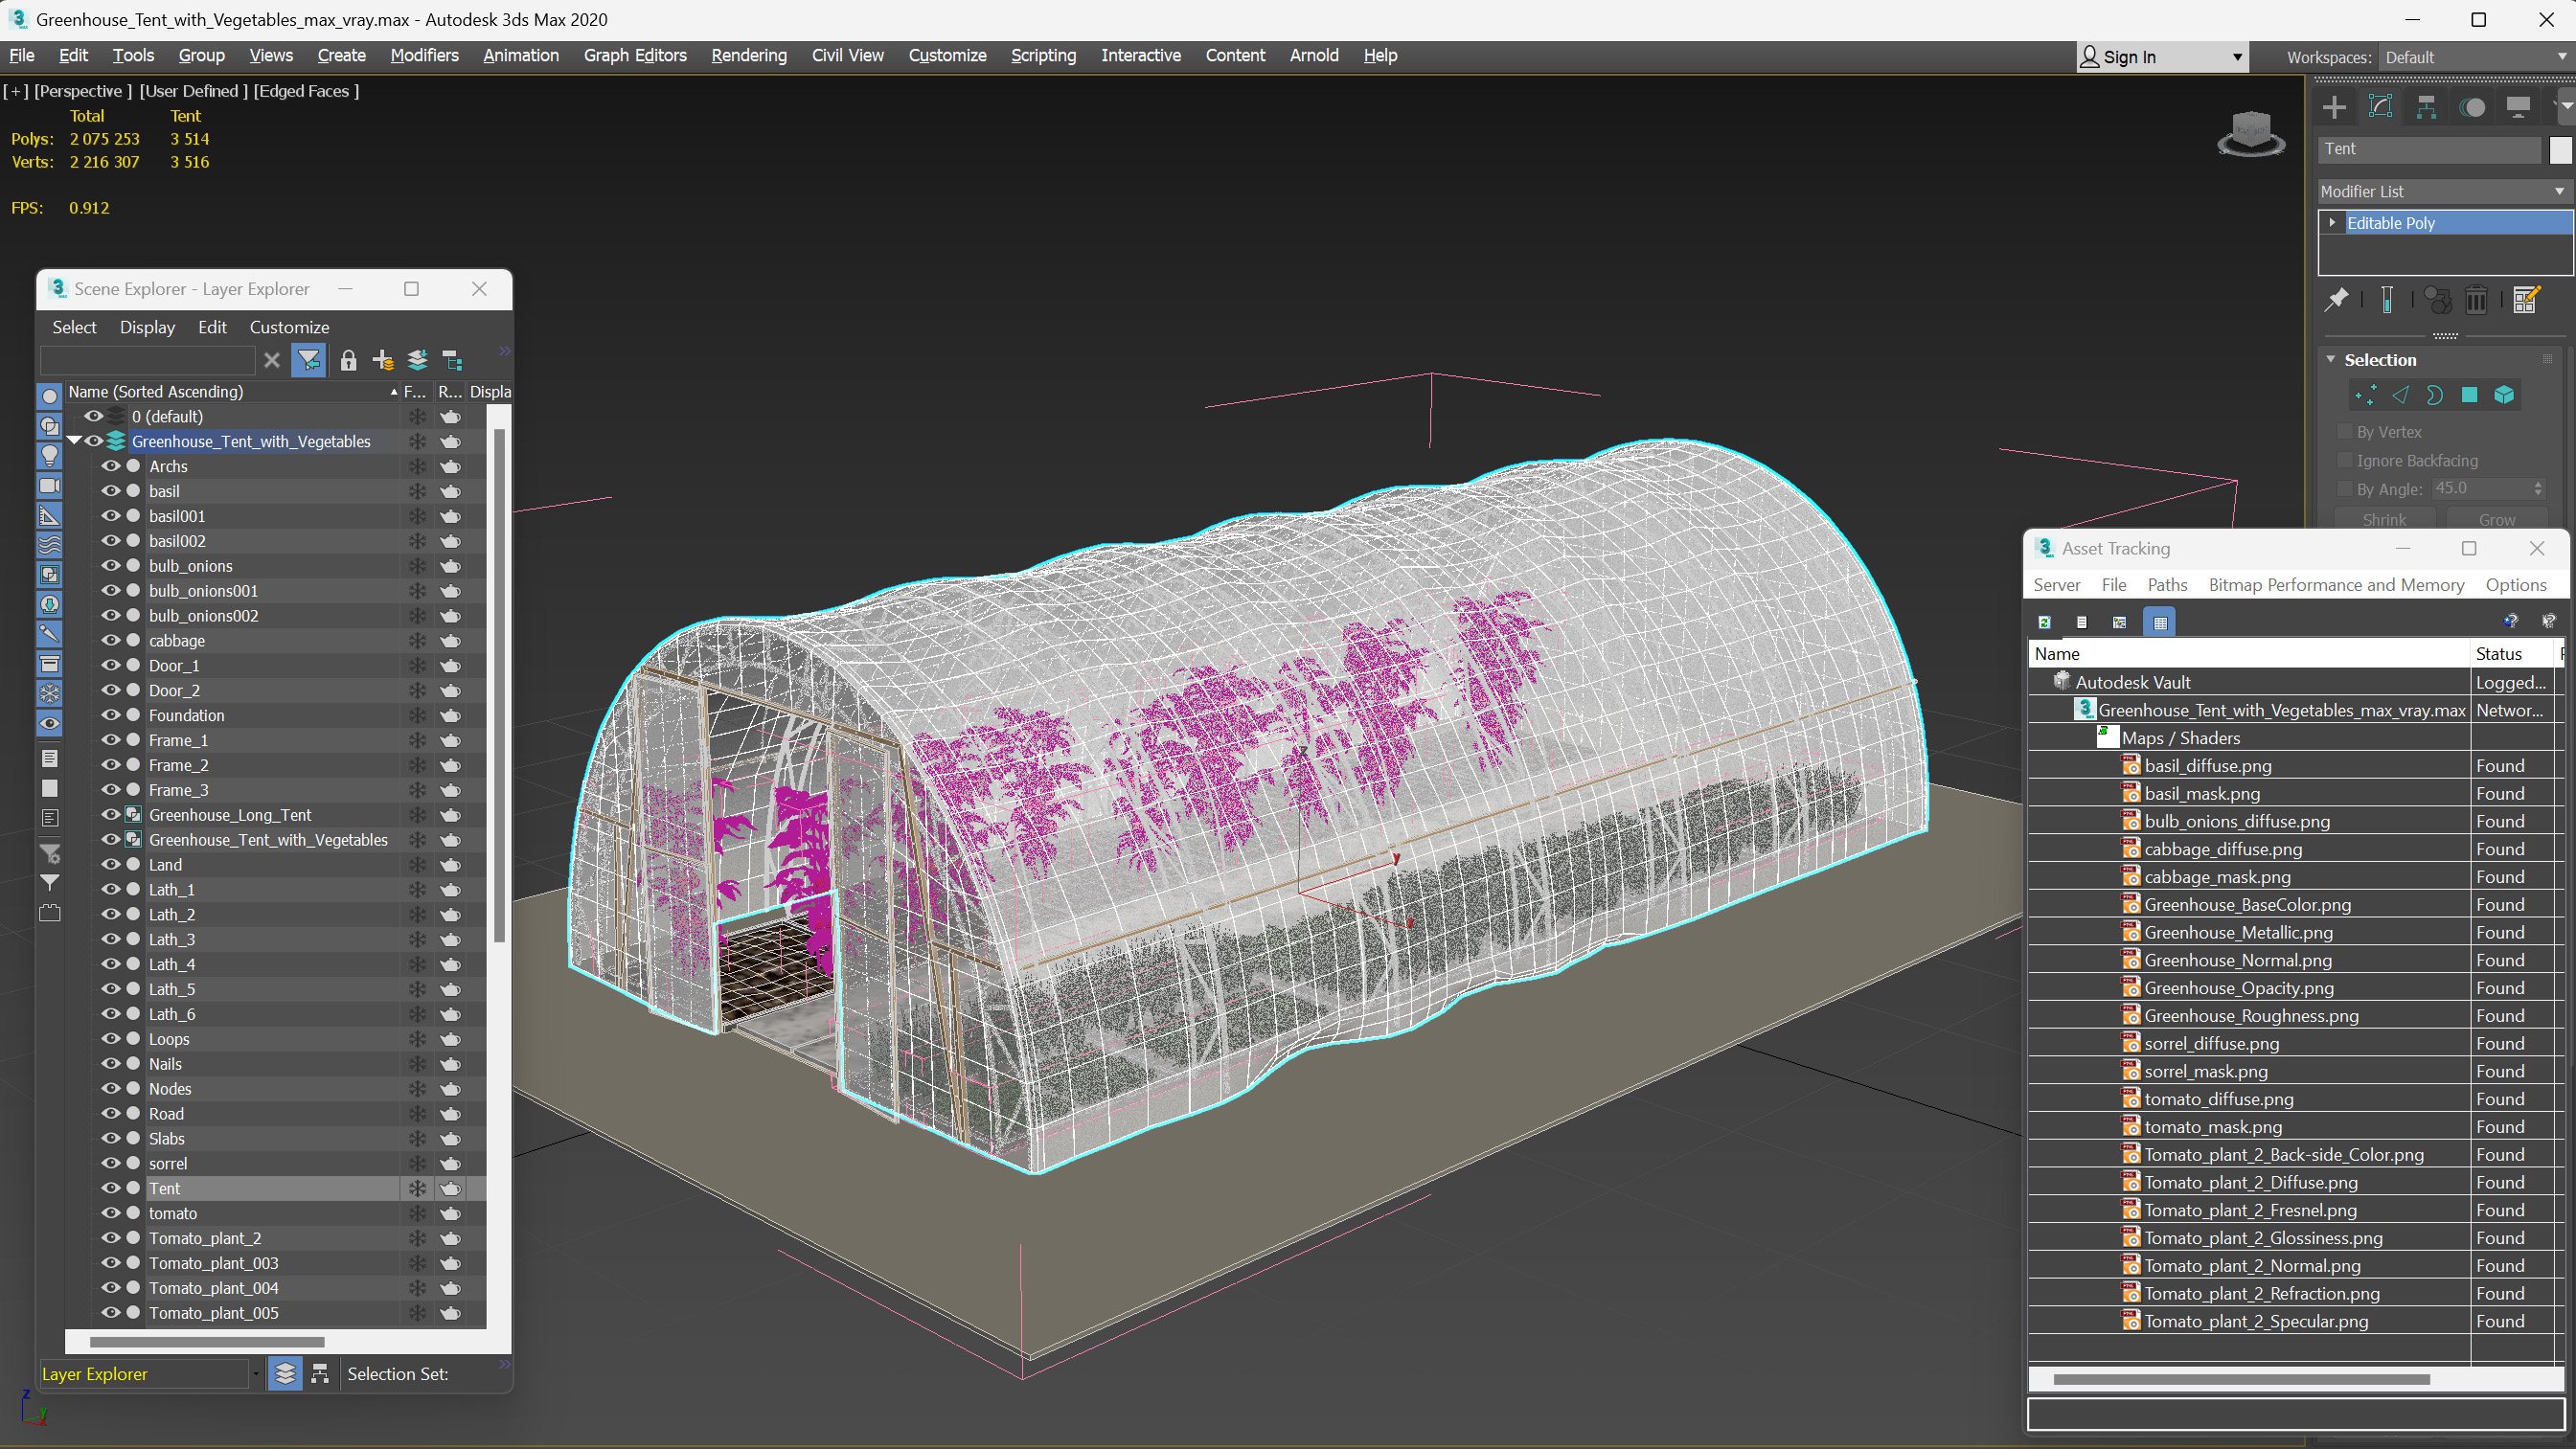Enable the Ignore Backfacing checkbox in Selection
This screenshot has height=1449, width=2576.
[x=2346, y=460]
